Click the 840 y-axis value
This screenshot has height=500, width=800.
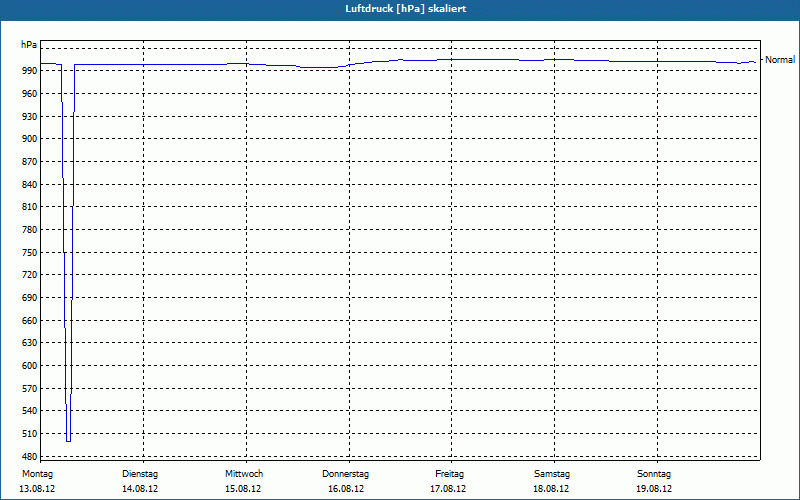pos(29,185)
